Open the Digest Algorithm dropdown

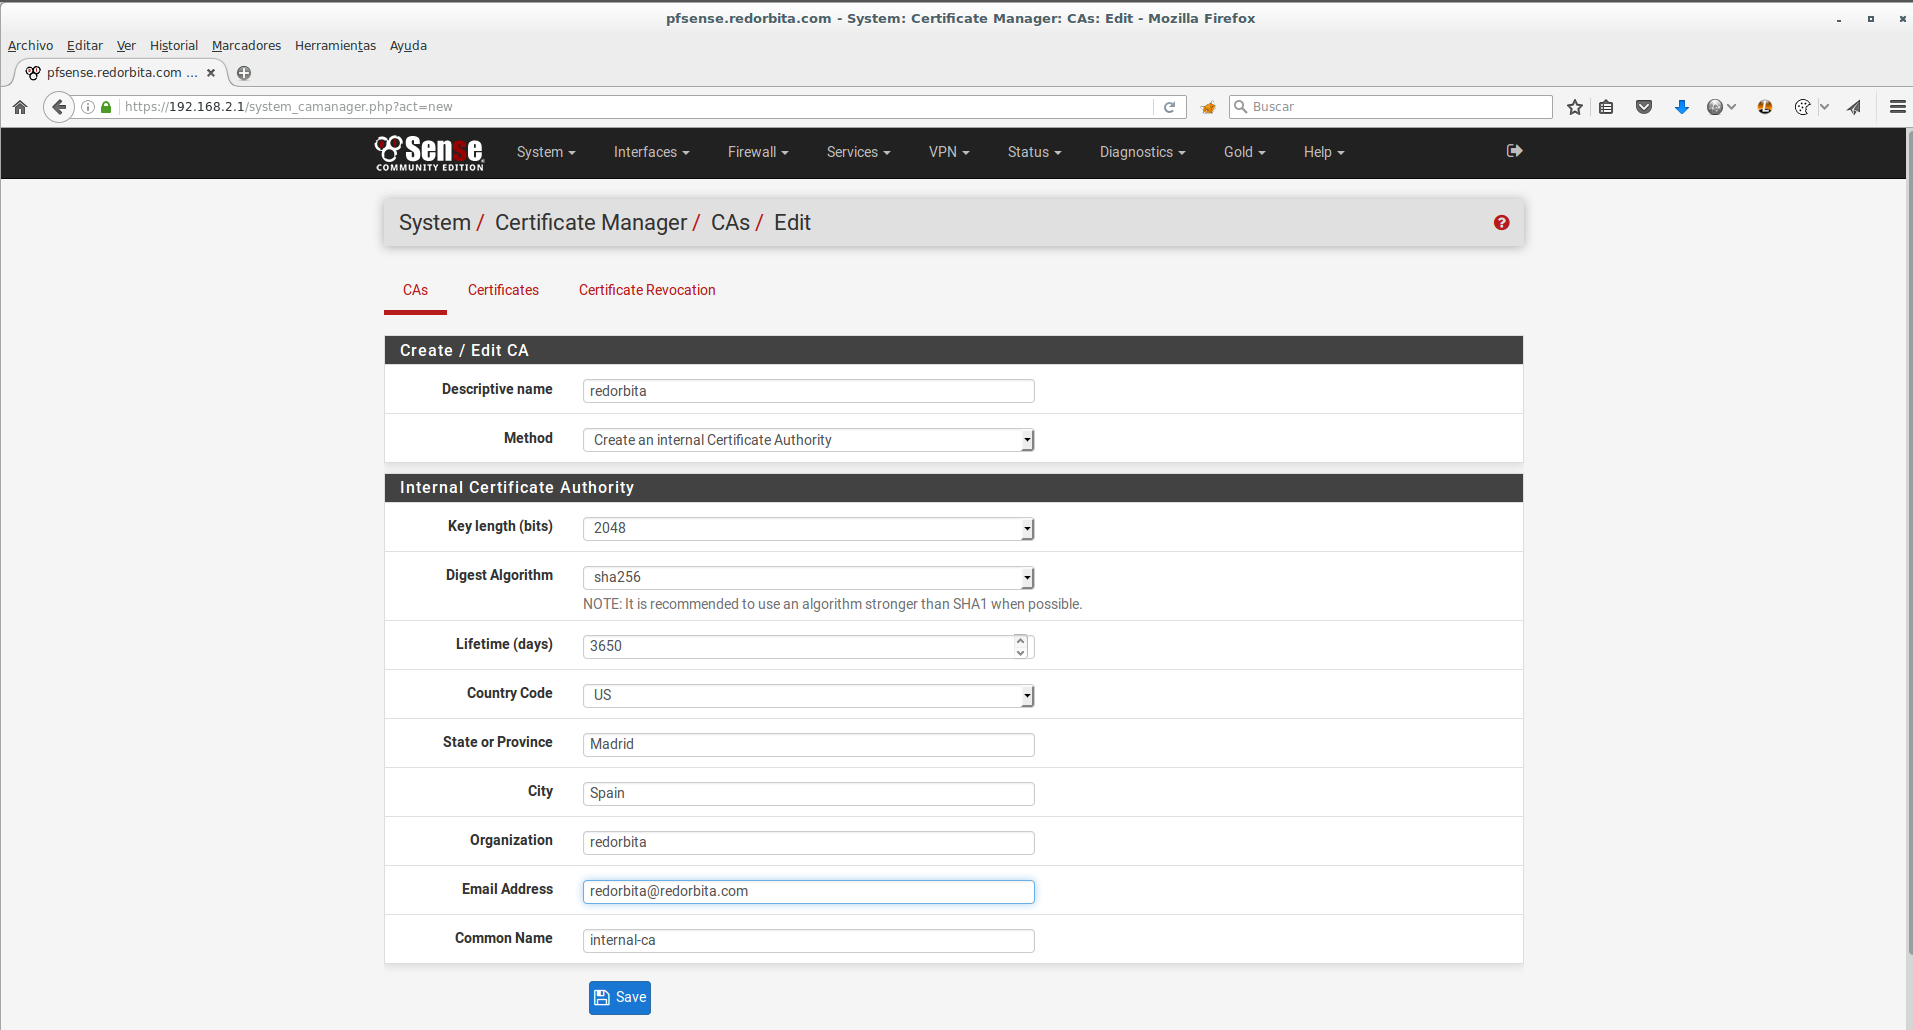click(808, 577)
